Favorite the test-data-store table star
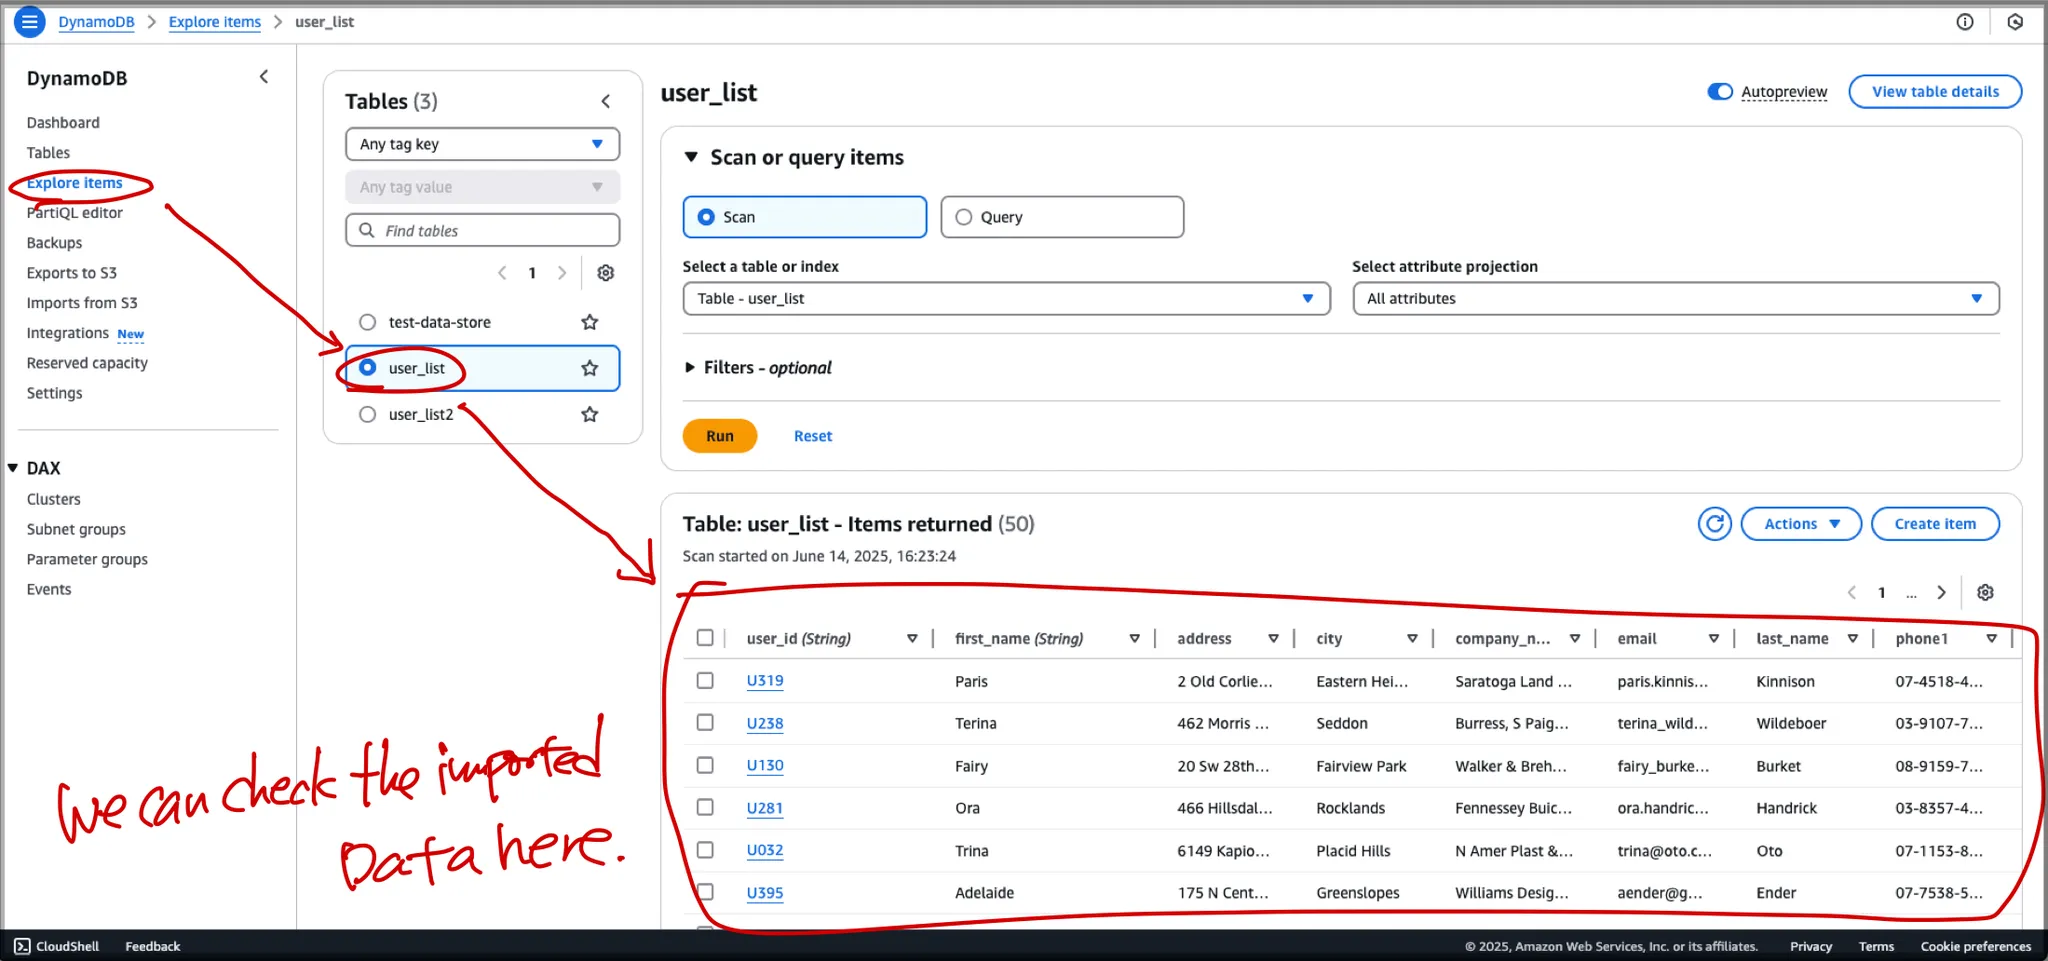 (x=590, y=322)
